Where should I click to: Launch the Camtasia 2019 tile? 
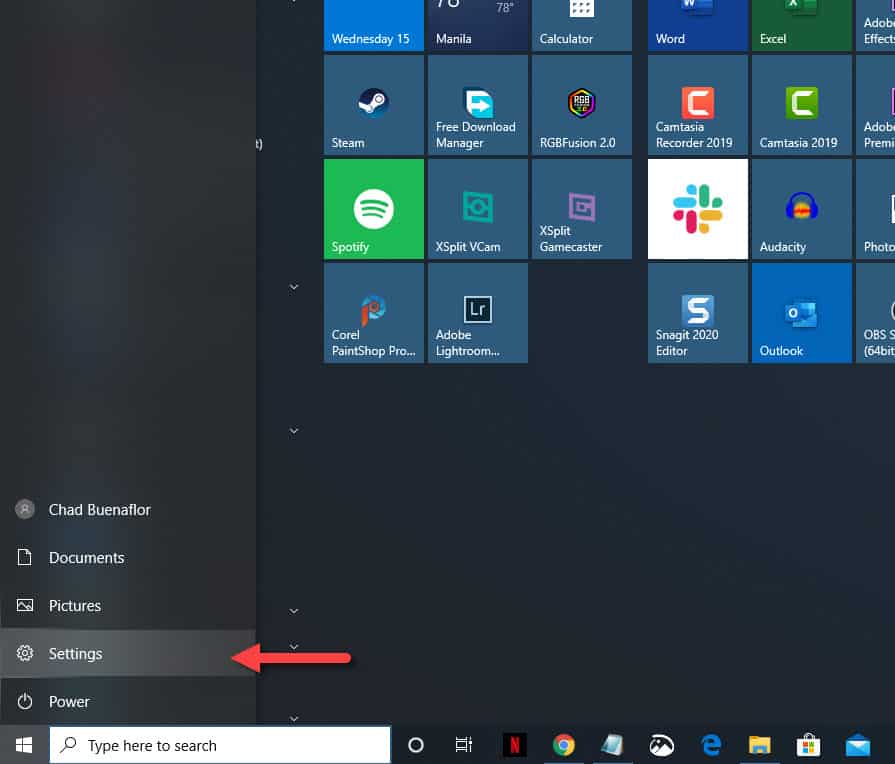801,105
